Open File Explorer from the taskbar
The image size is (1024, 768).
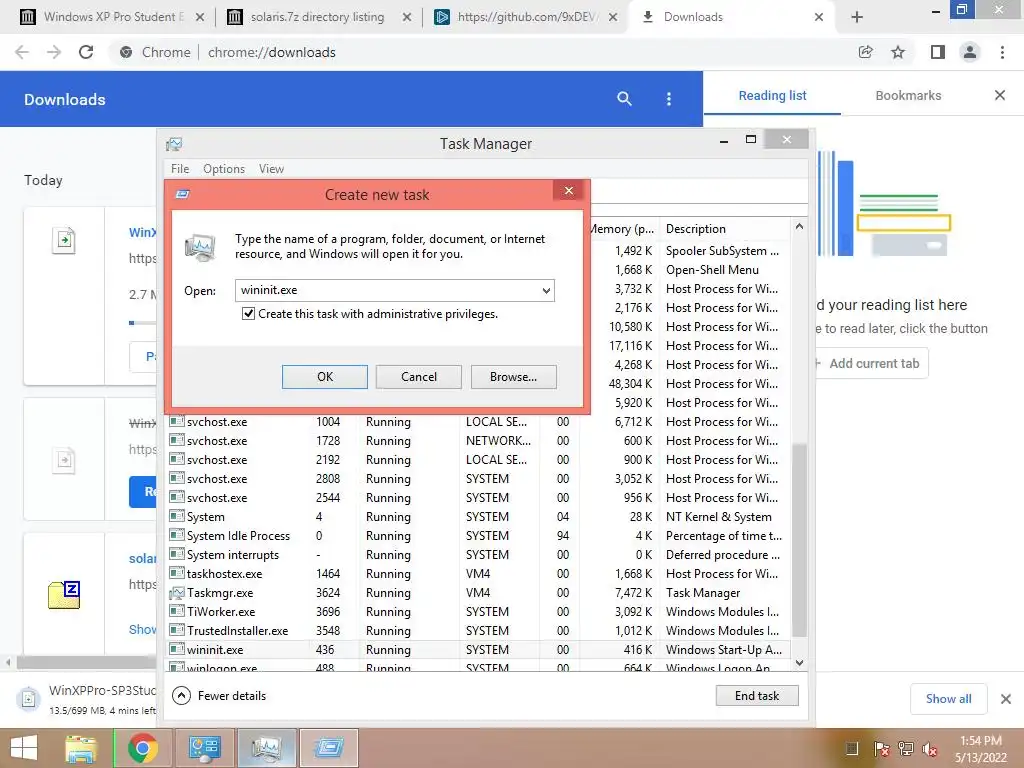pos(81,748)
